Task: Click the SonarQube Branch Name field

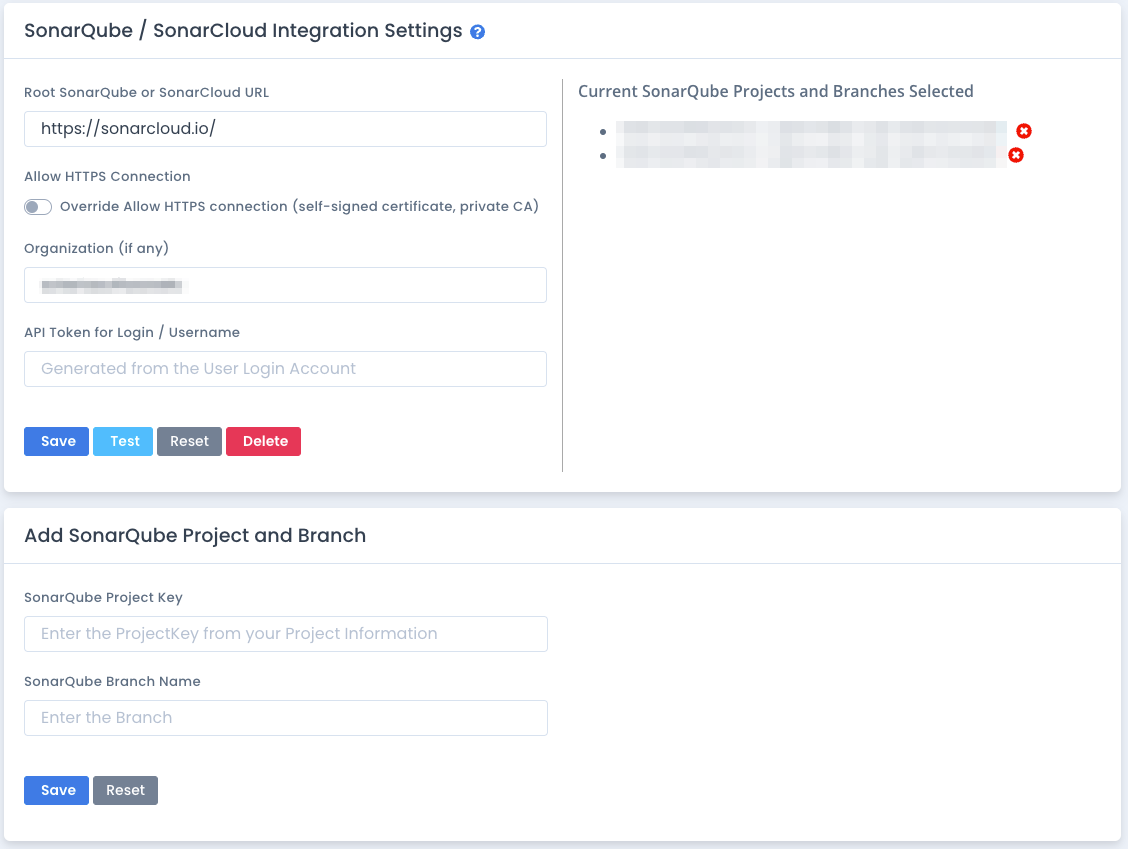Action: 286,718
